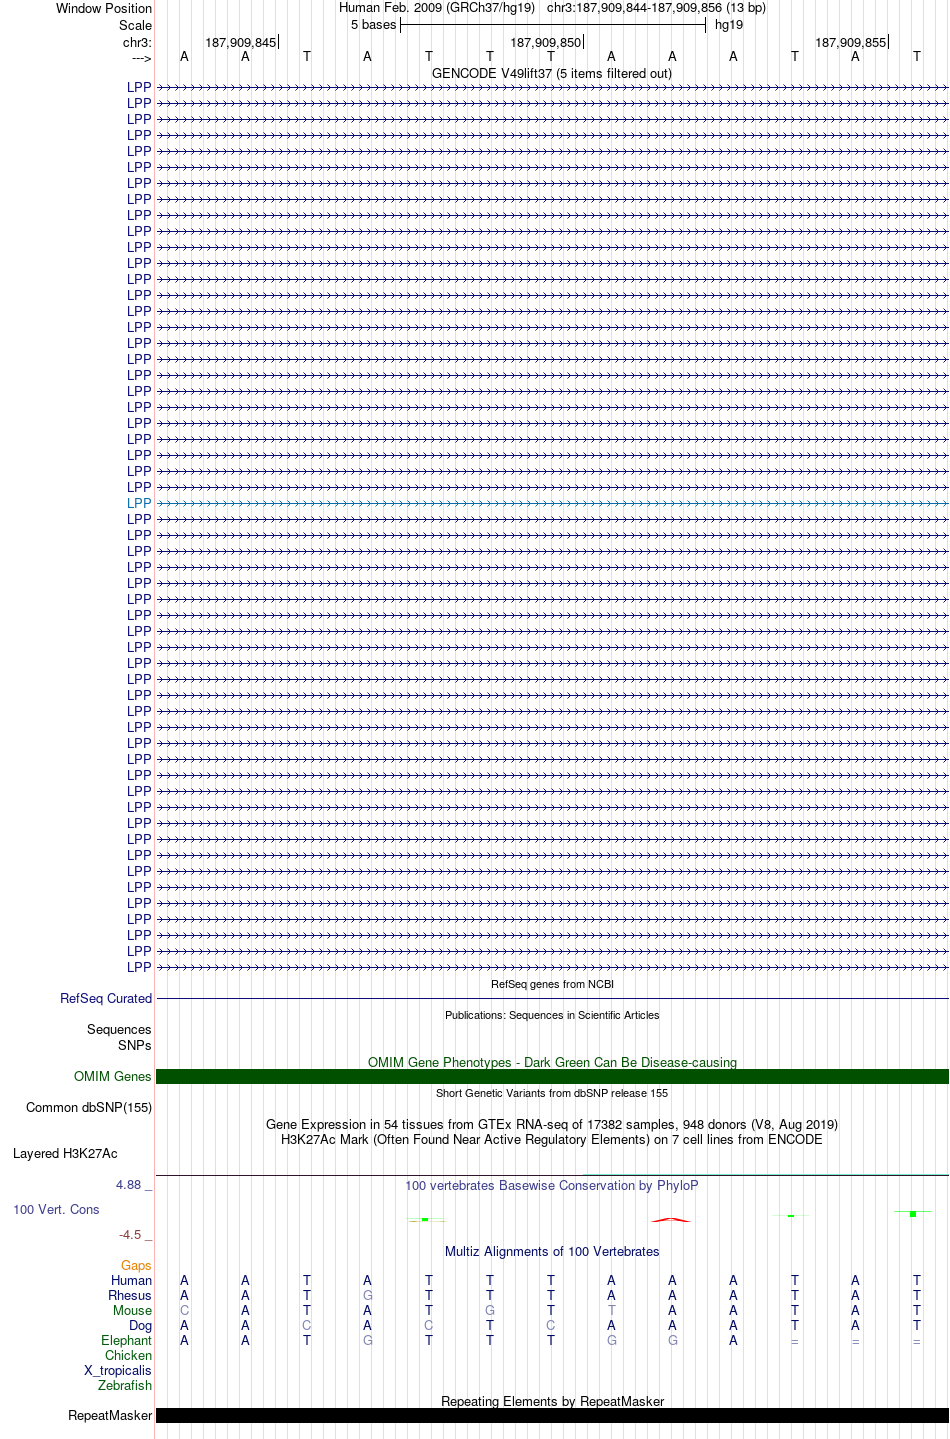The image size is (950, 1439).
Task: Click the gray C base in Mouse row
Action: pyautogui.click(x=184, y=1310)
